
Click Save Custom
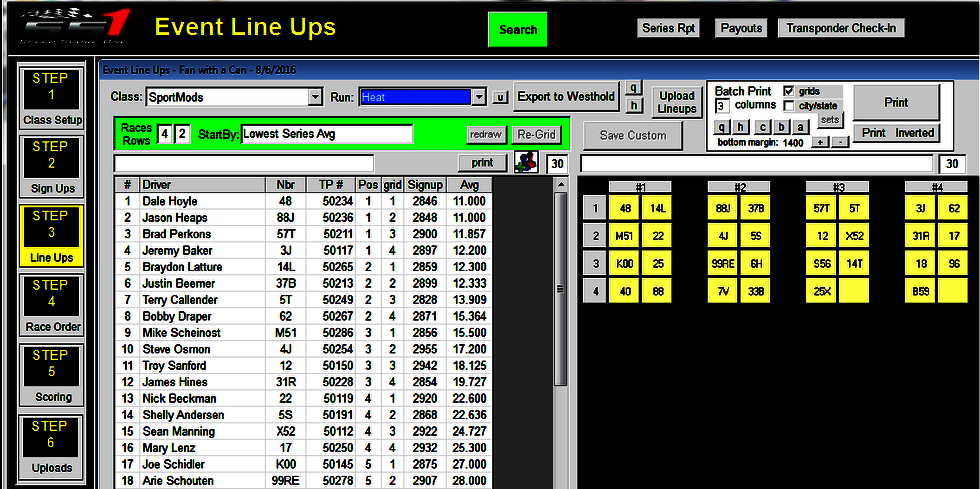(632, 136)
